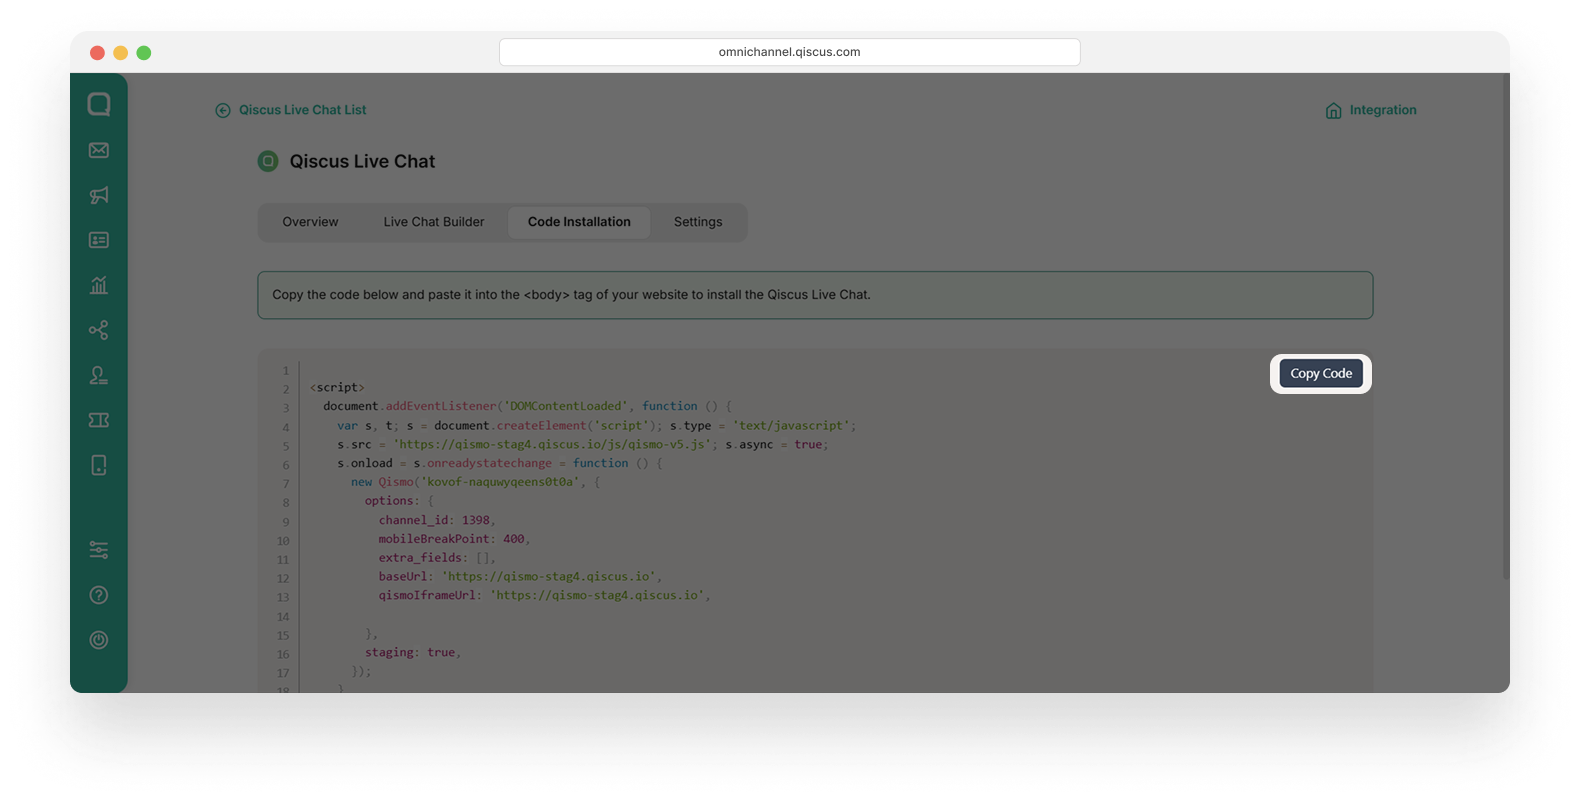Viewport: 1580px width, 802px height.
Task: Open the mail envelope sidebar icon
Action: [x=99, y=150]
